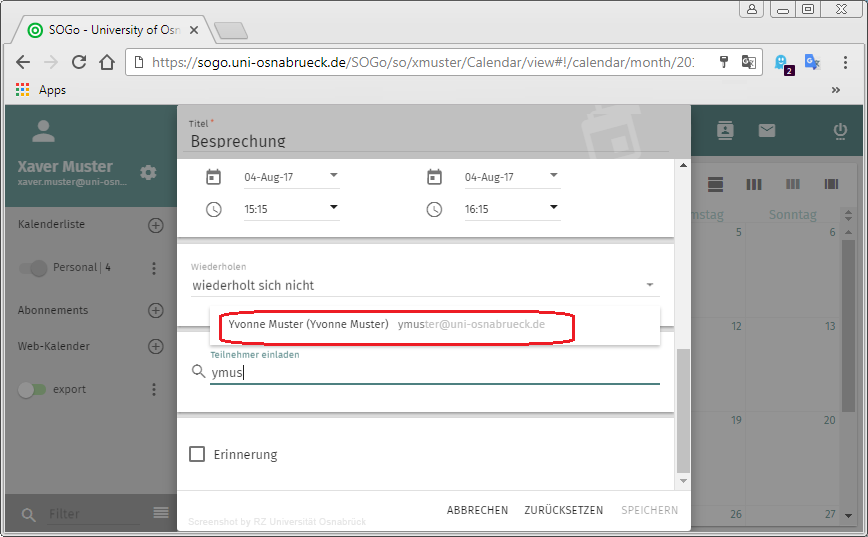868x537 pixels.
Task: Open the export calendar options menu
Action: pyautogui.click(x=154, y=390)
